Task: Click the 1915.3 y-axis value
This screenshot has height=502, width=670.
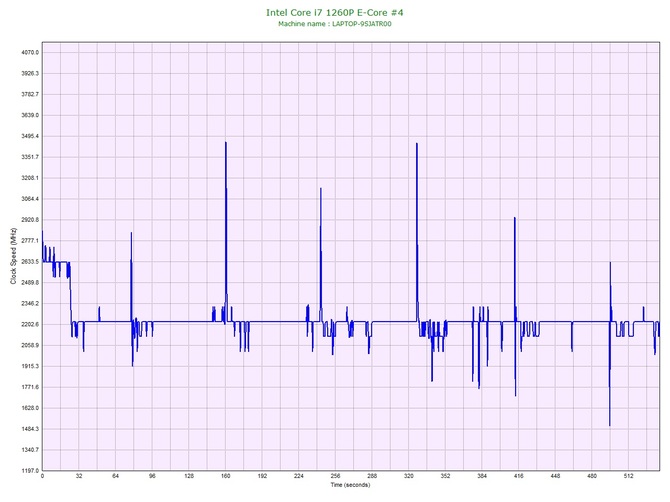Action: point(30,367)
